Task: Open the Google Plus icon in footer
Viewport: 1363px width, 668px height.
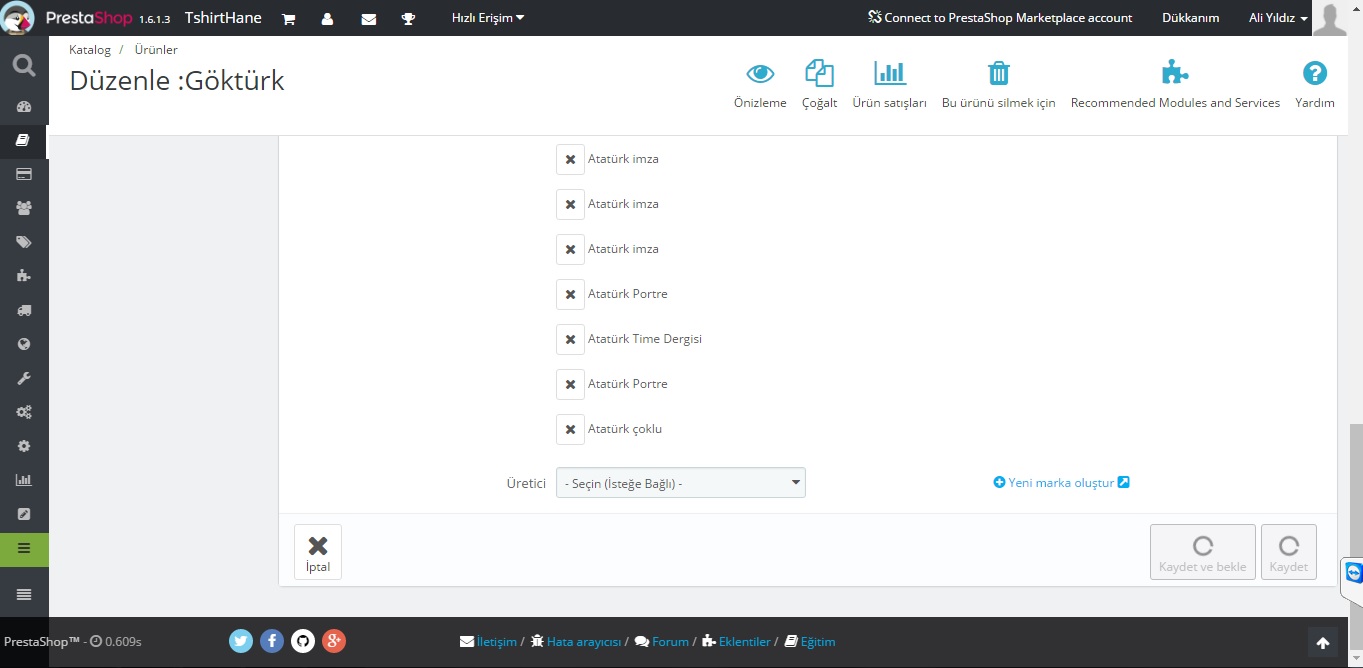Action: [334, 641]
